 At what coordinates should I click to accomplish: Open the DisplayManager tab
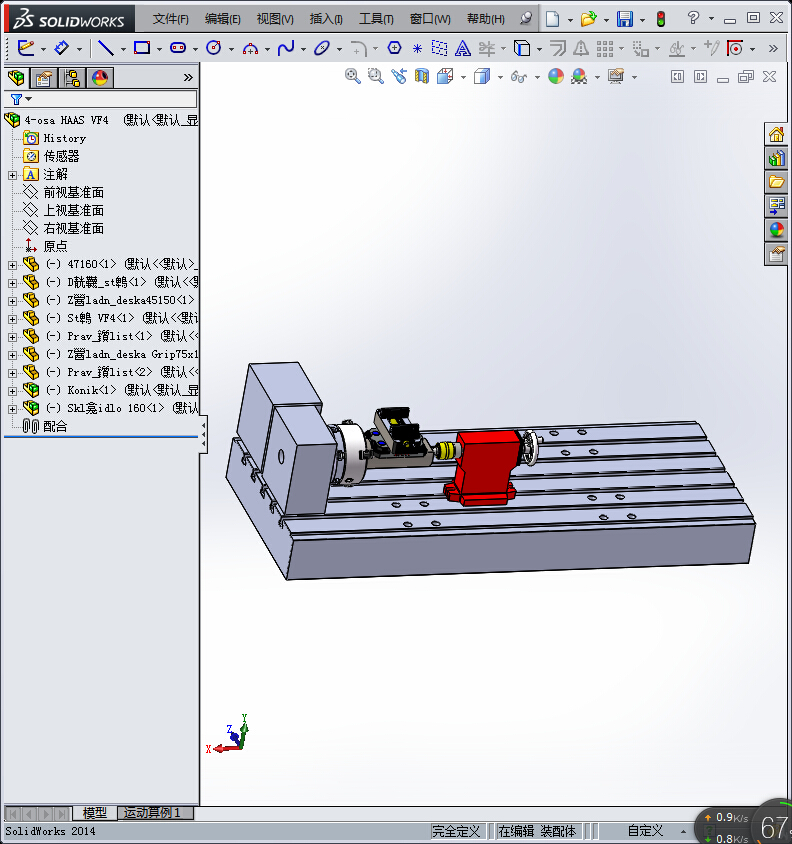click(x=100, y=79)
